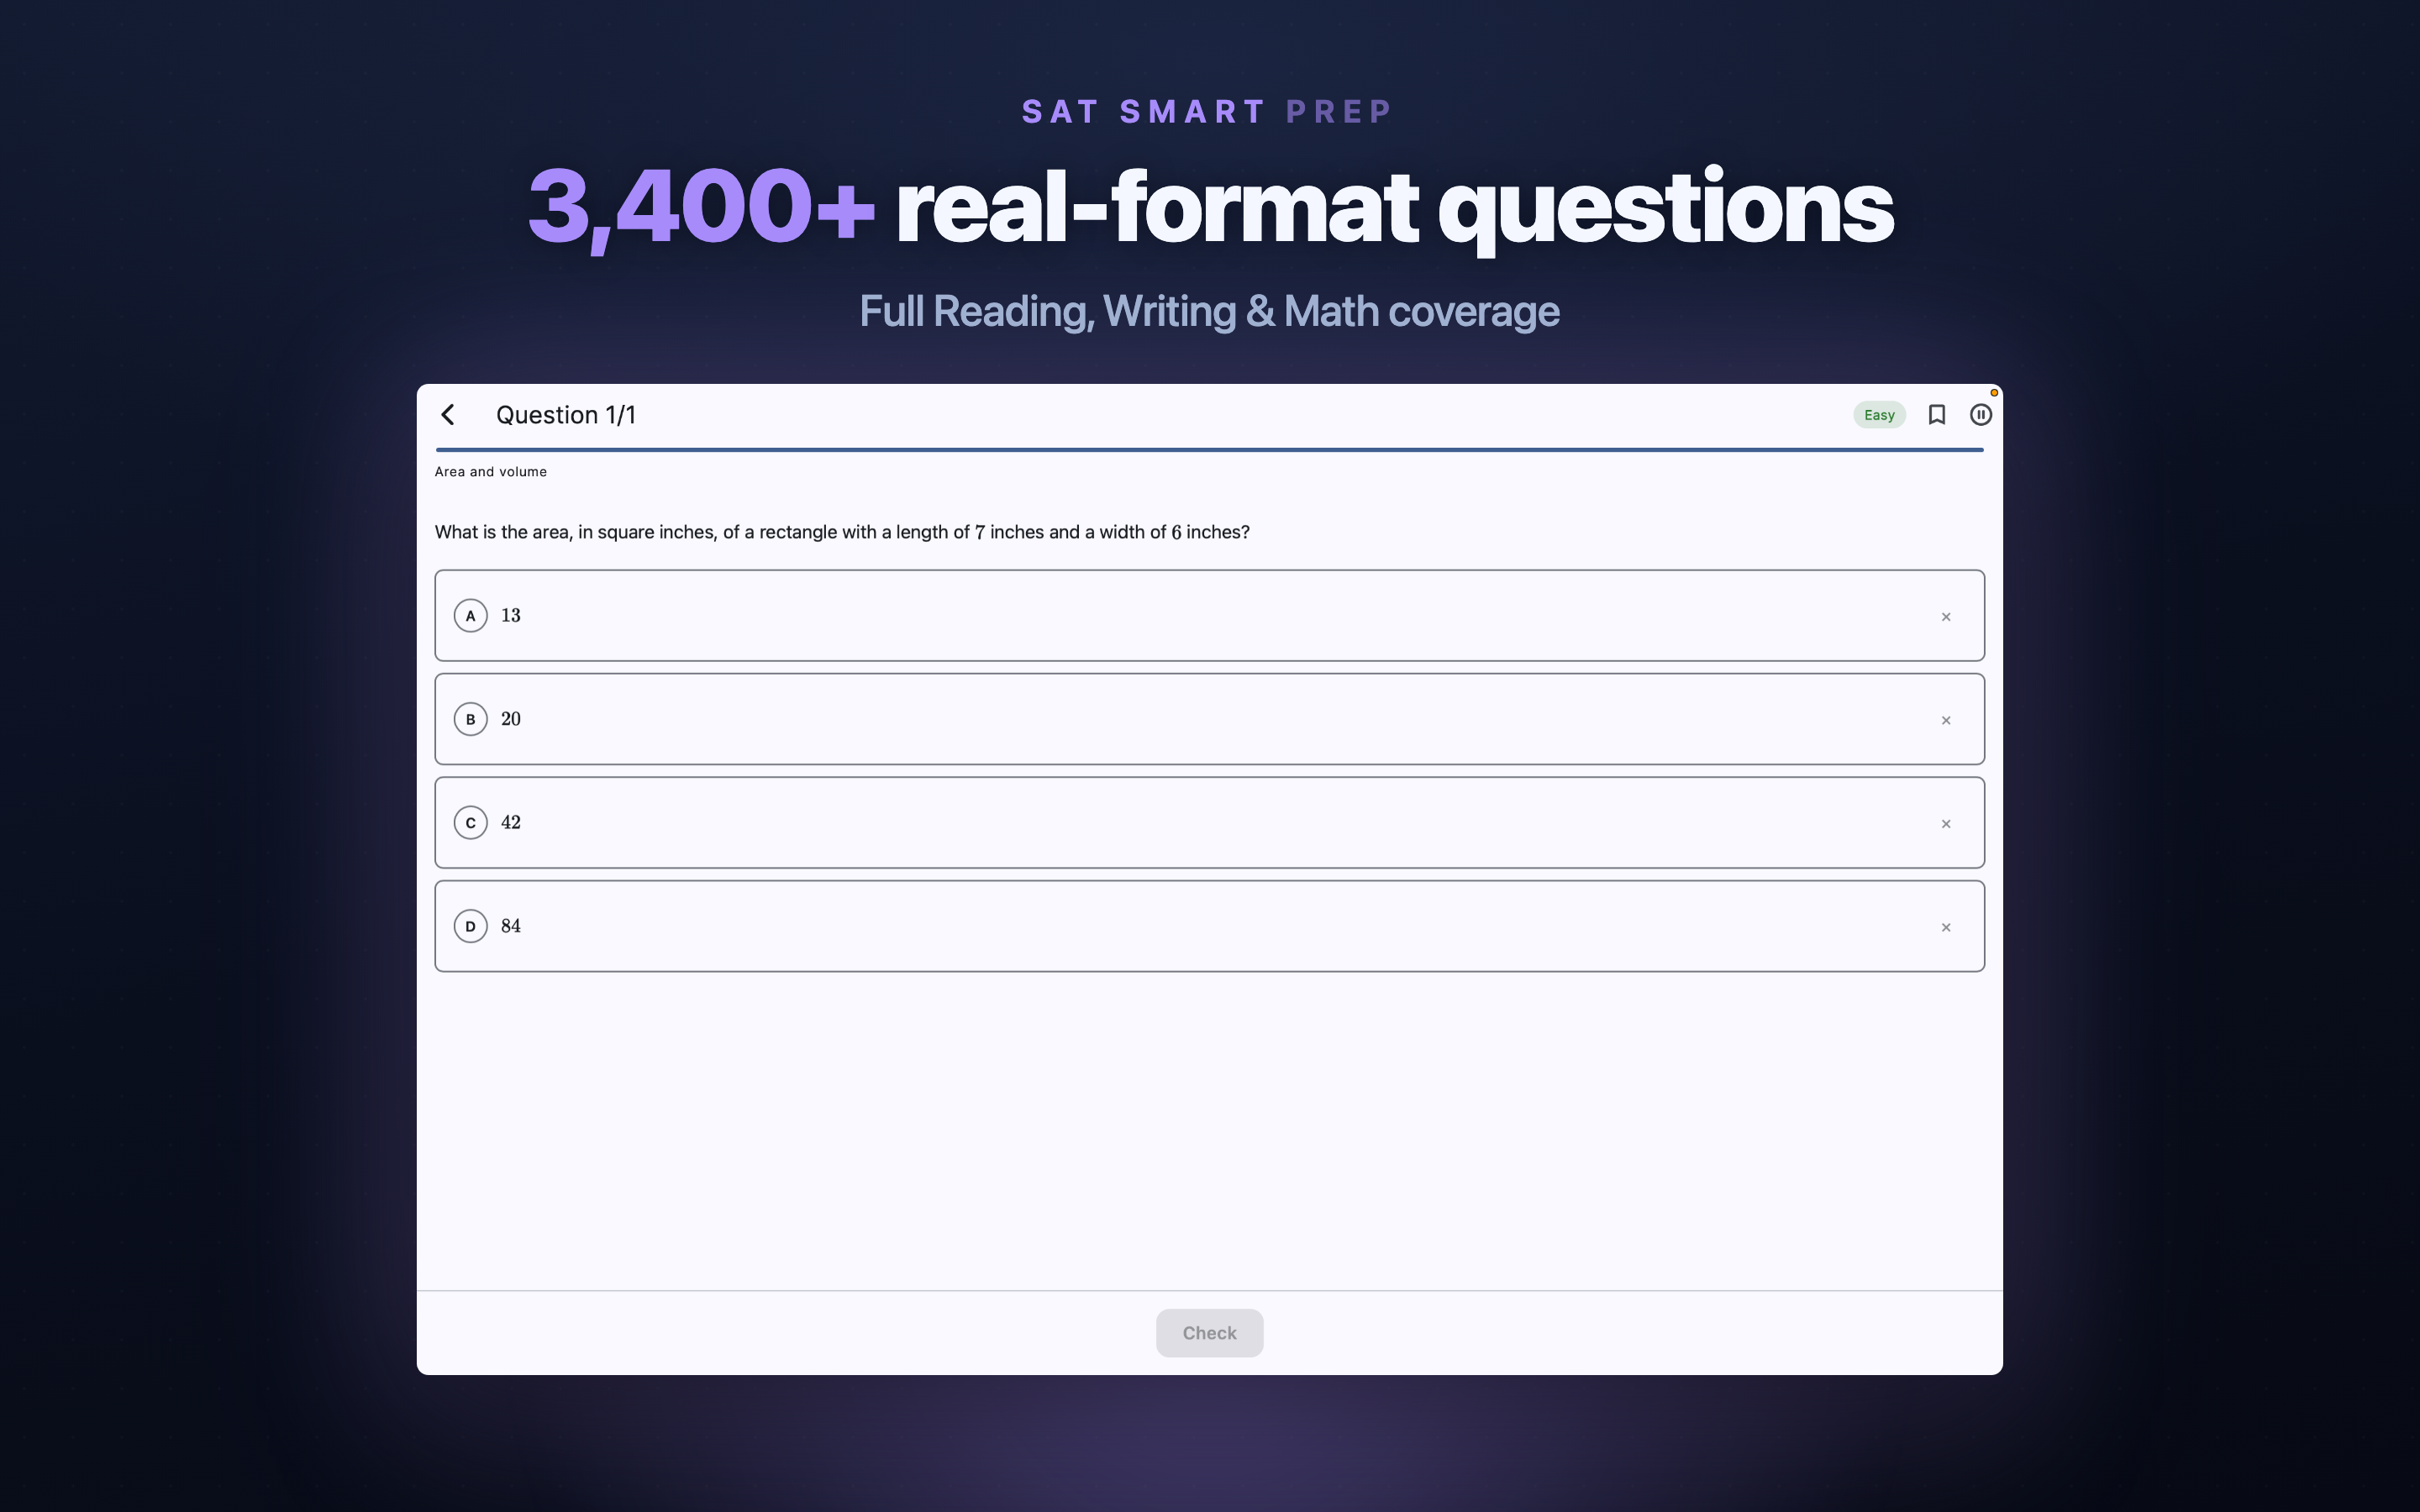Select answer circle C
This screenshot has height=1512, width=2420.
tap(471, 823)
